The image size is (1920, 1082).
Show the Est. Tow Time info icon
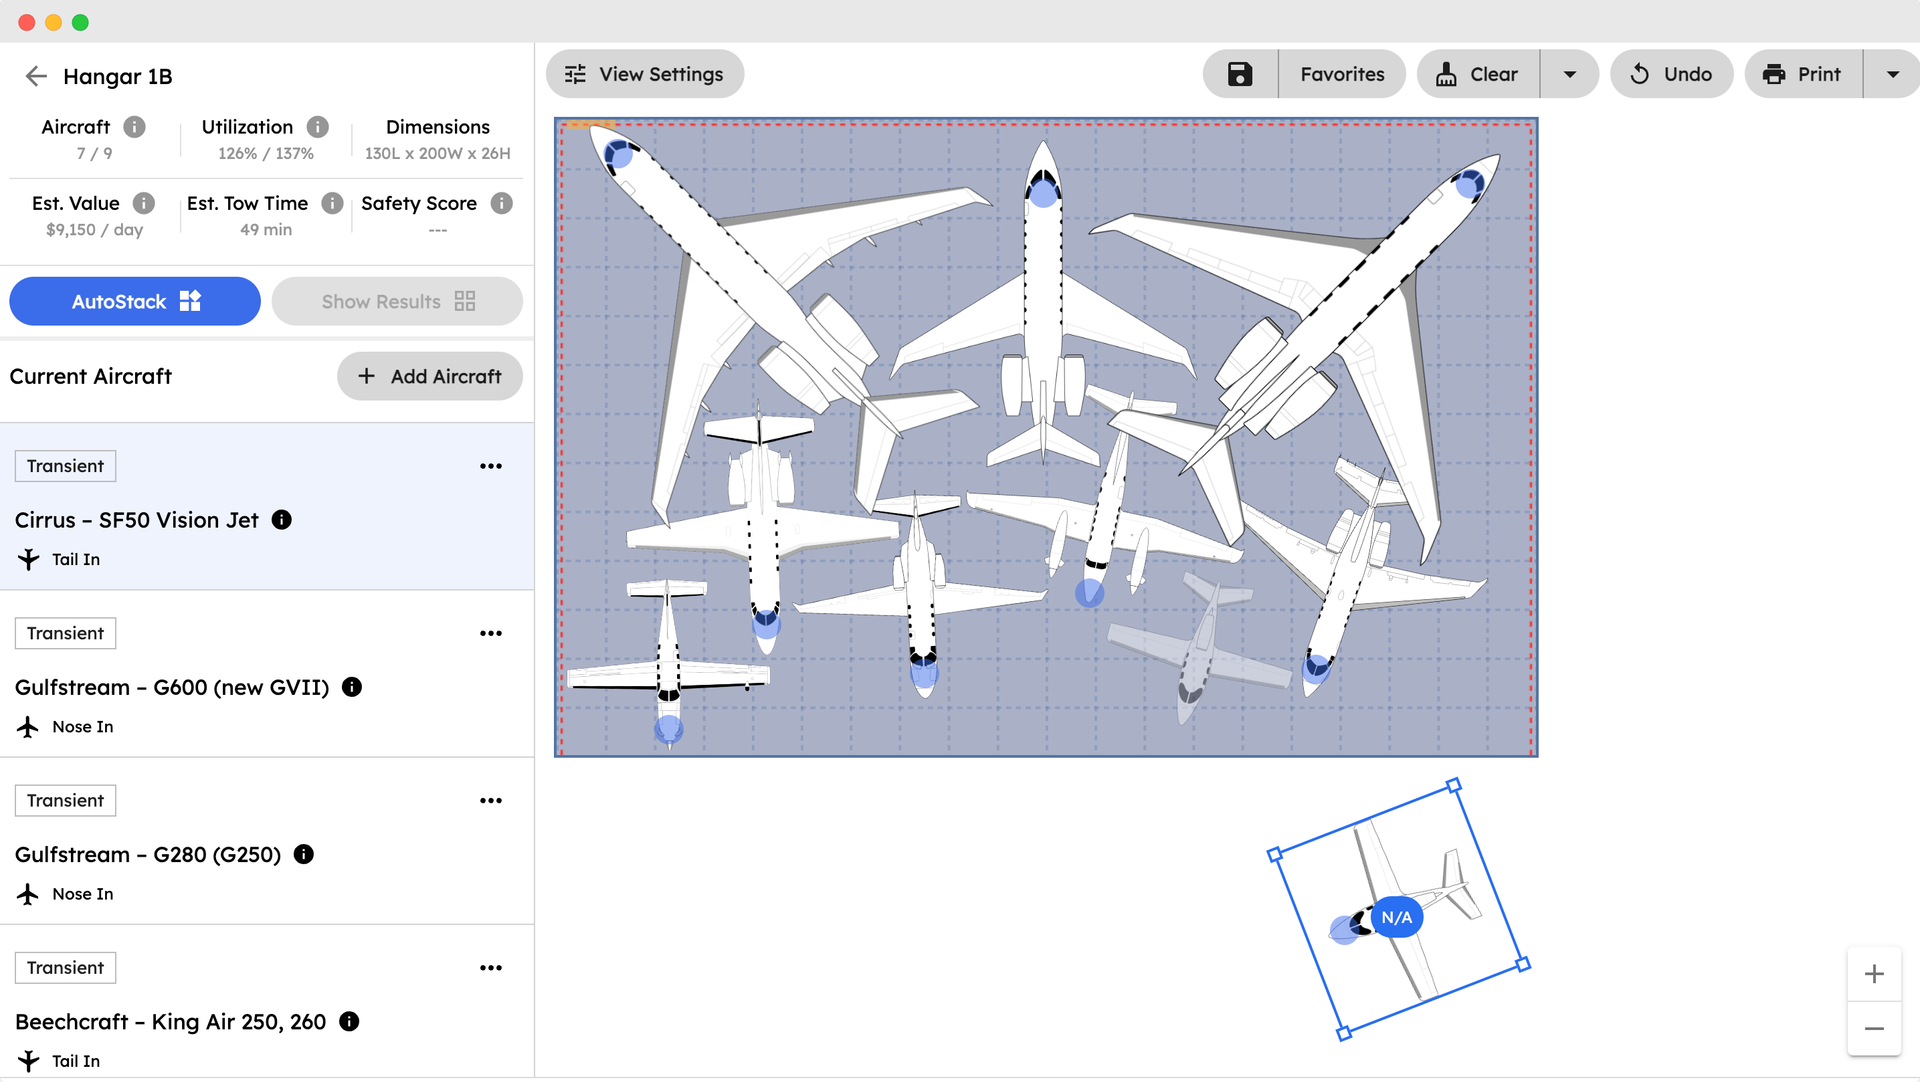click(x=332, y=203)
